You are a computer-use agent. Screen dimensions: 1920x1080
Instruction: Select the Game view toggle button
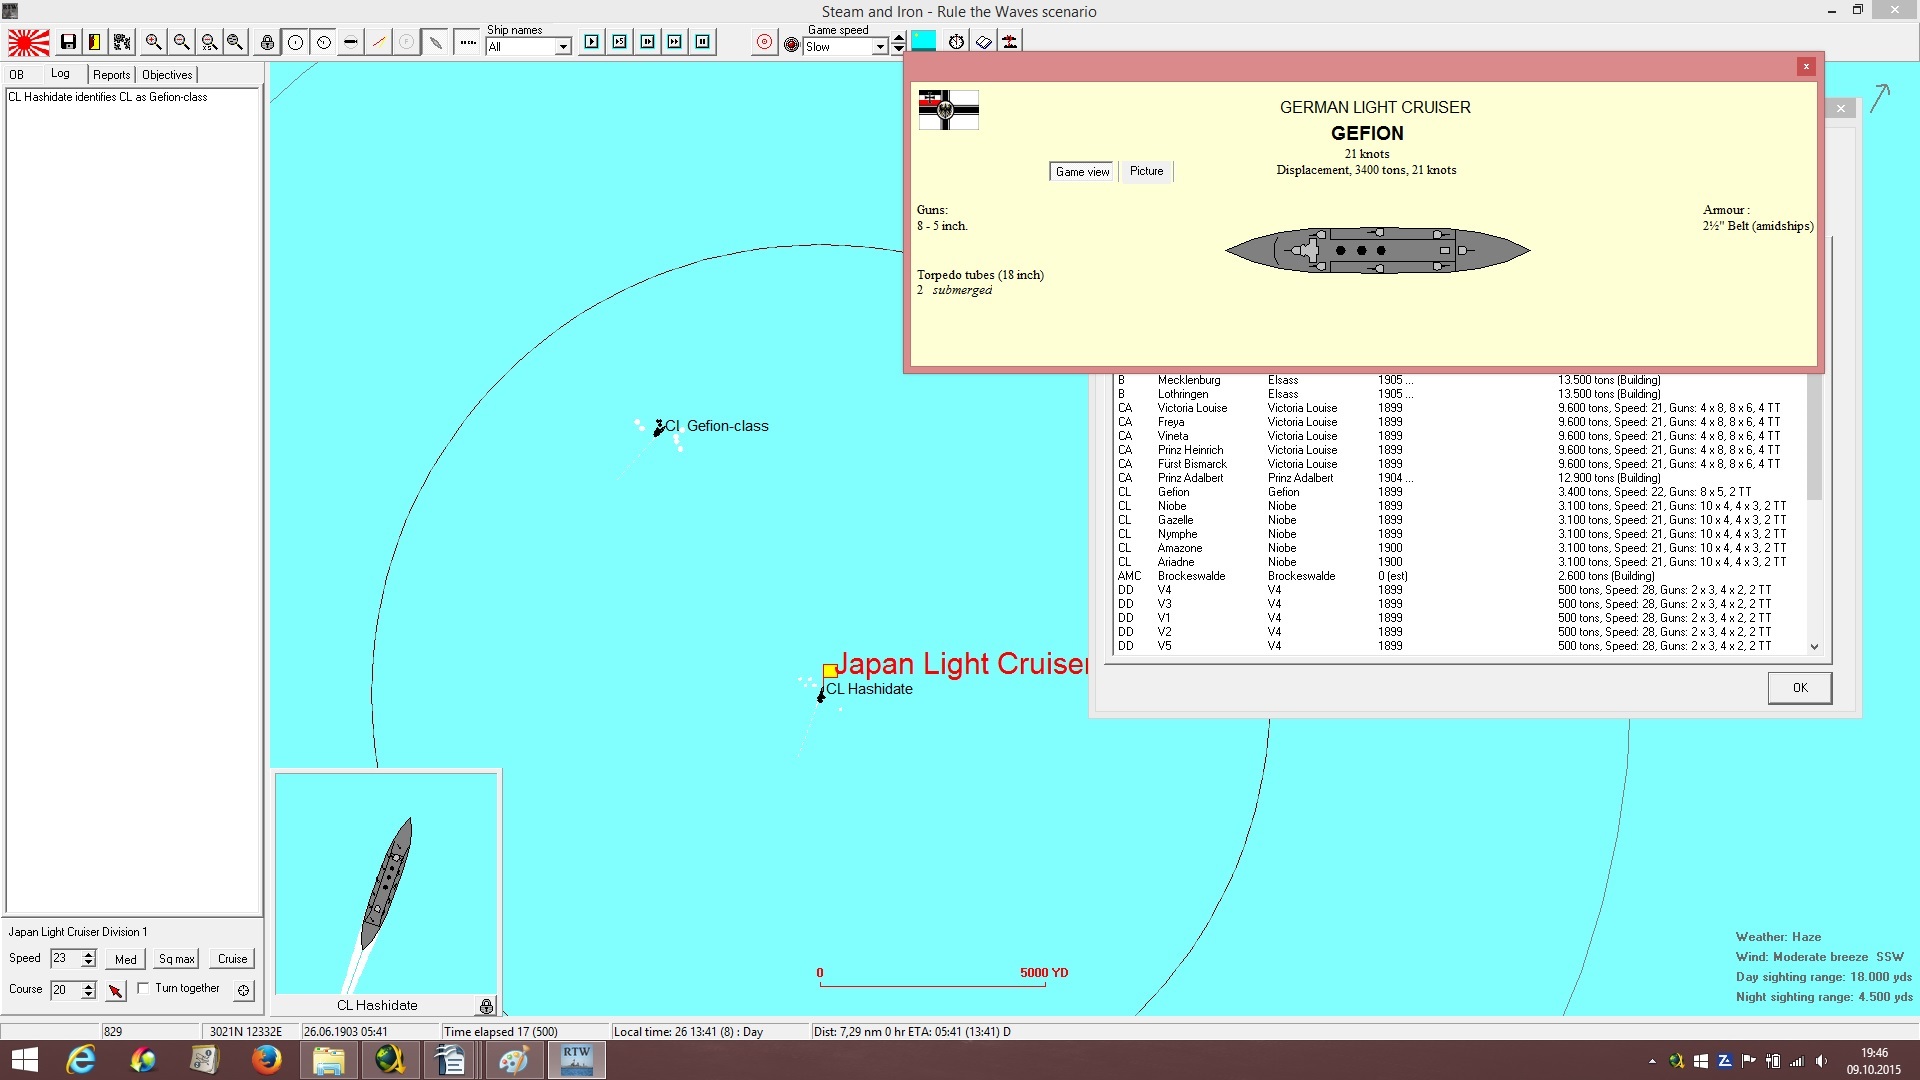tap(1082, 172)
